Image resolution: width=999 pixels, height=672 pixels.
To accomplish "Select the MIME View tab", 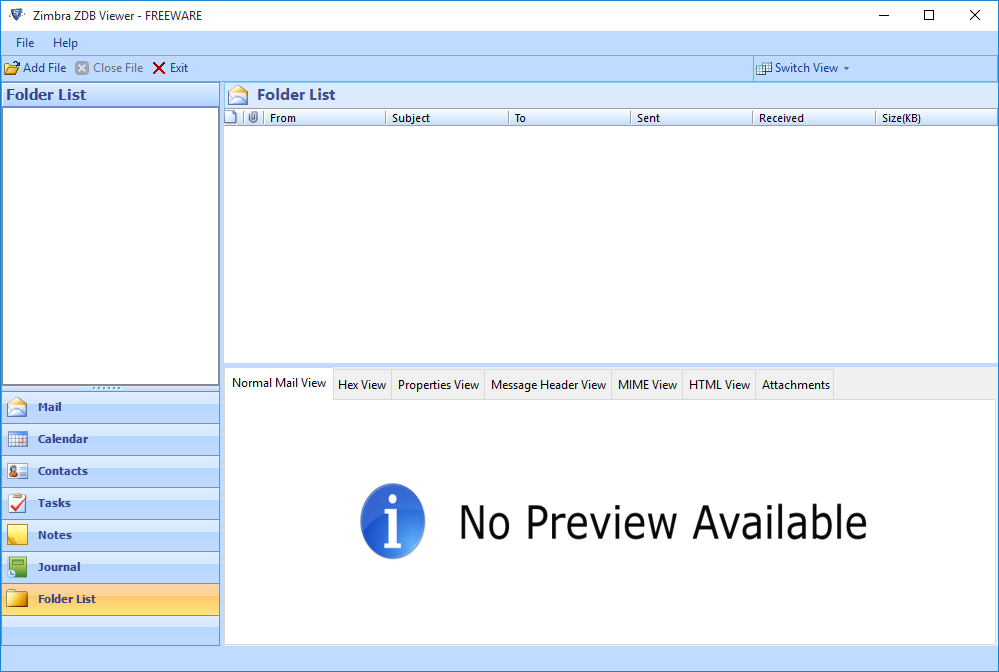I will coord(647,385).
